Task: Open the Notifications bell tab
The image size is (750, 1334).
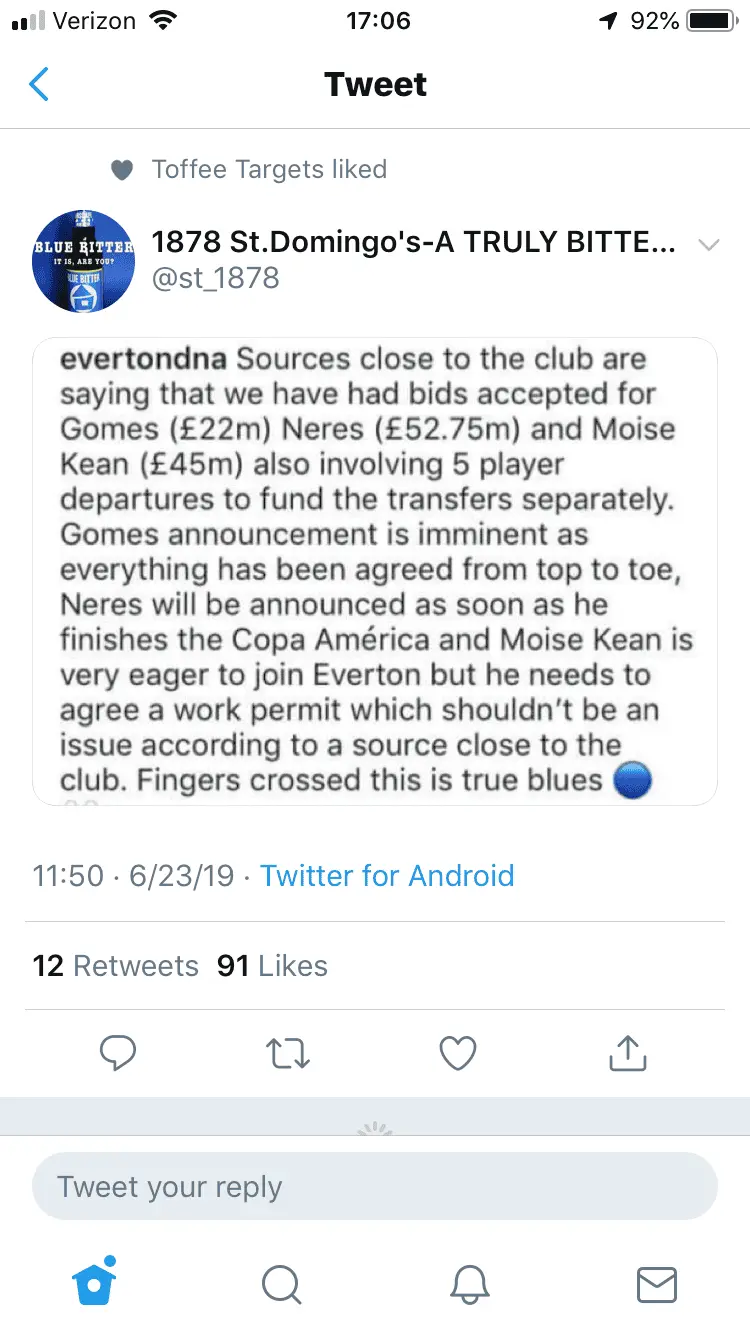Action: (469, 1284)
